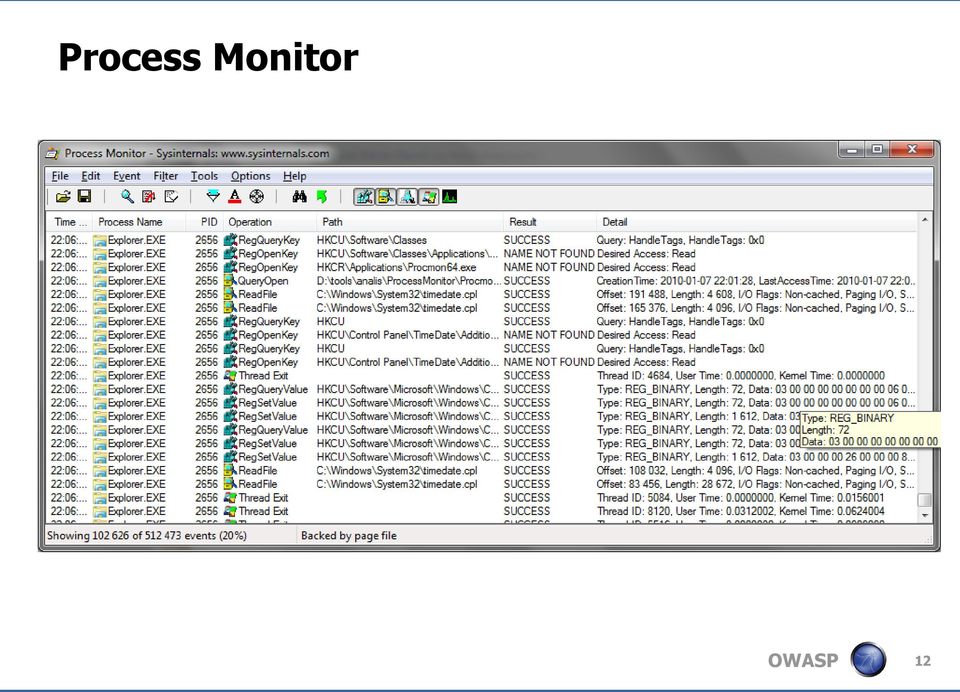Click the Time column header

coord(69,222)
